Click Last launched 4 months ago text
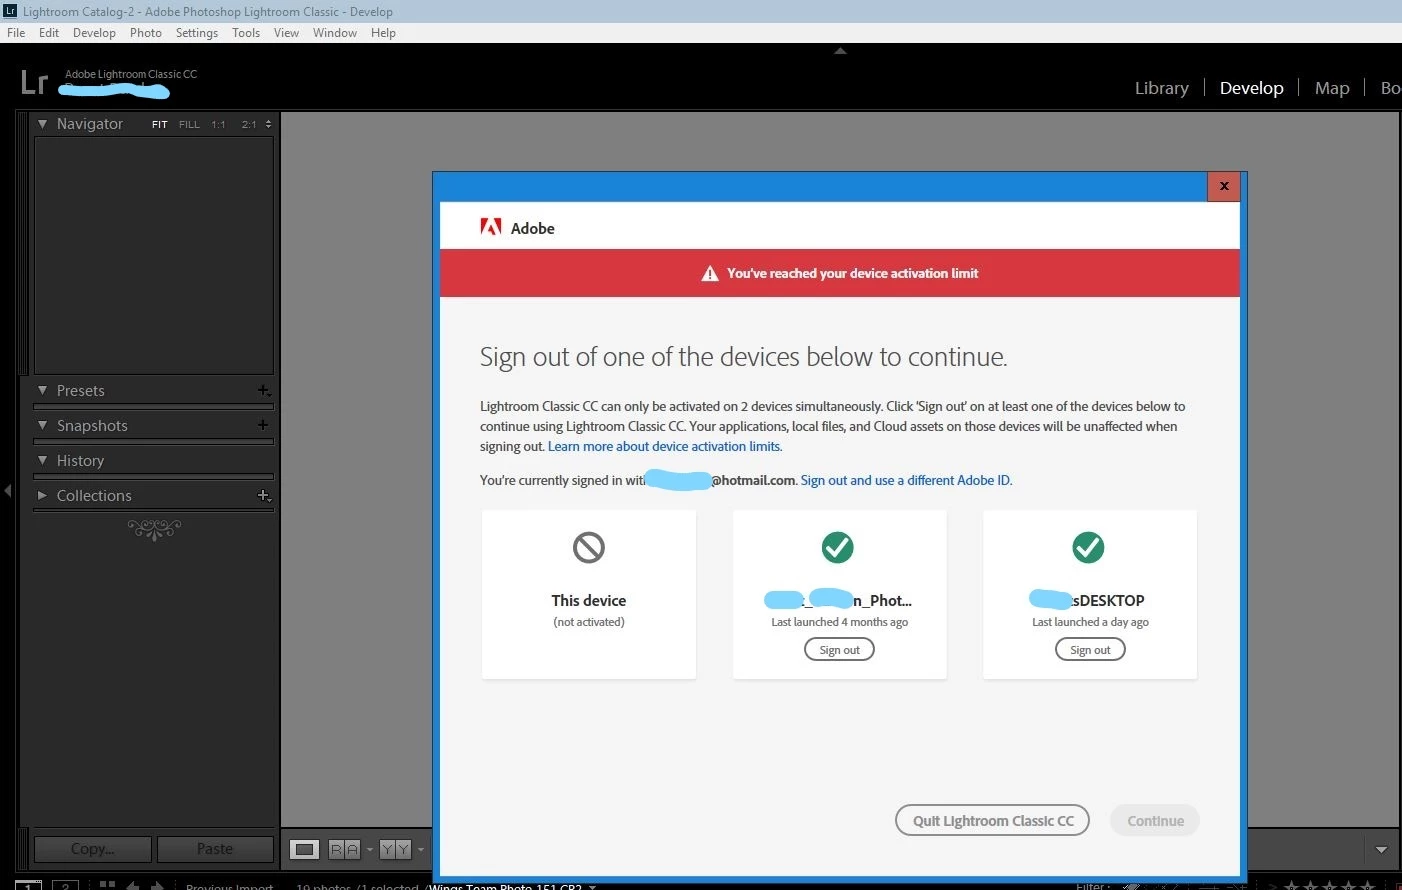1402x890 pixels. 839,622
